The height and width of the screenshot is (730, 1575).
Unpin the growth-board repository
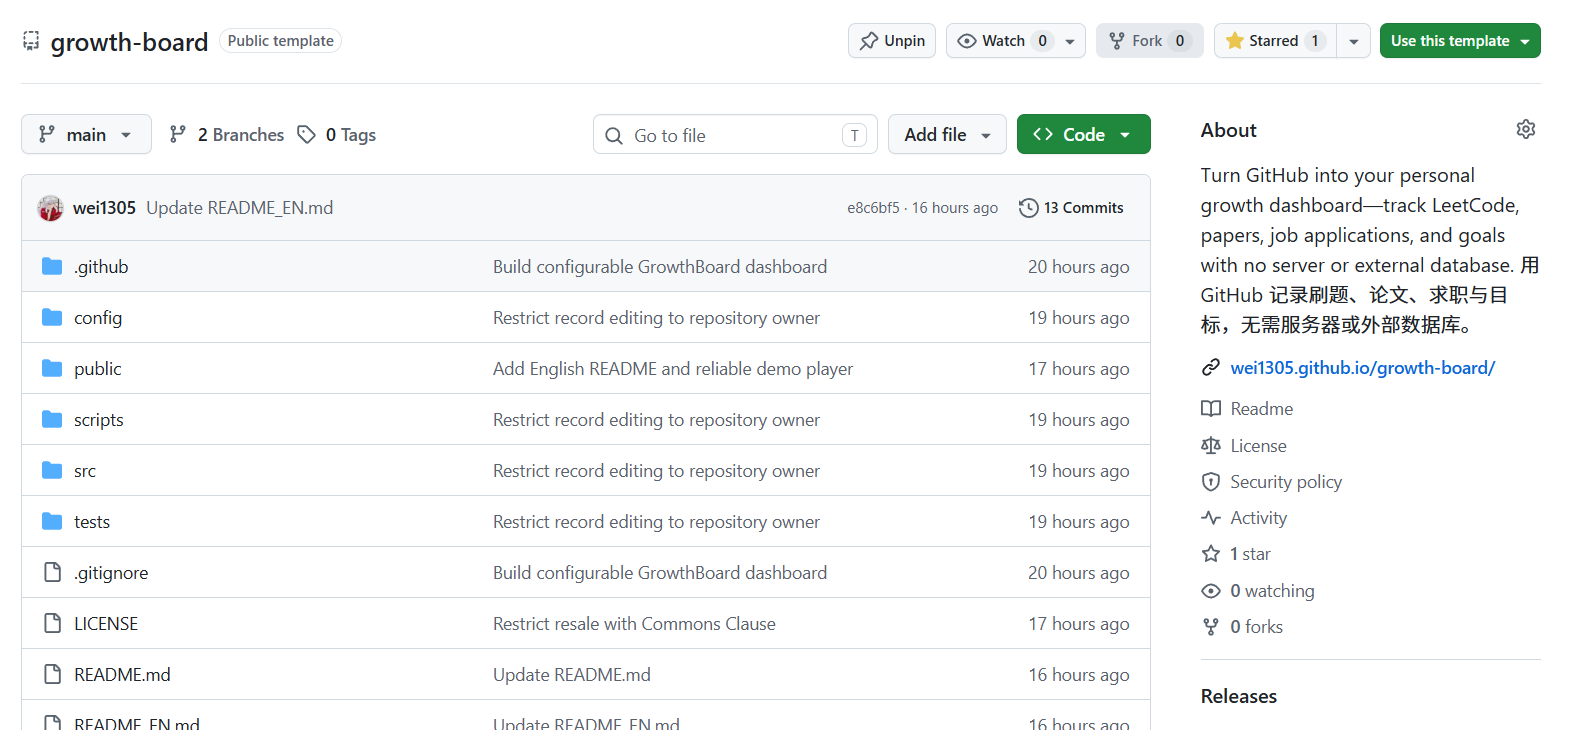[x=892, y=41]
